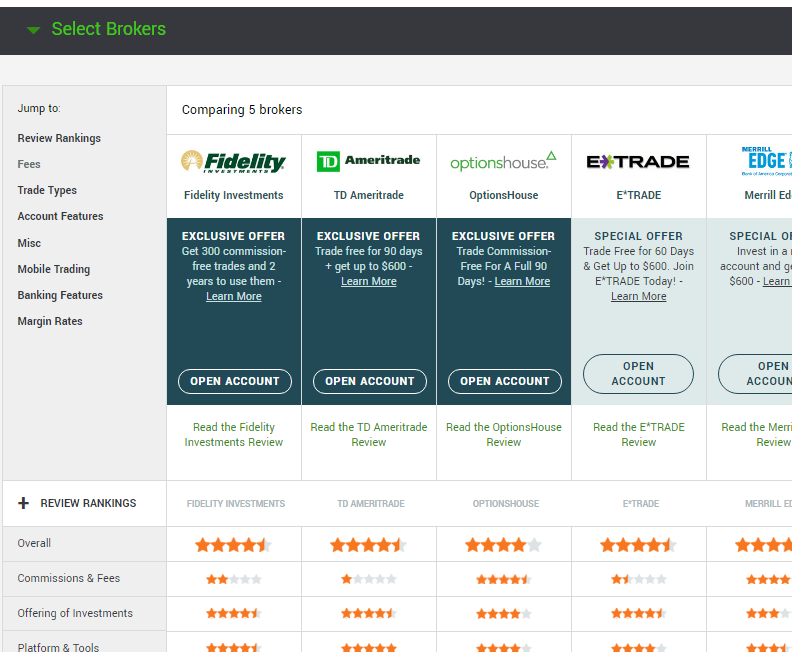Expand the Review Rankings plus icon
Viewport: 792px width, 652px height.
[23, 503]
